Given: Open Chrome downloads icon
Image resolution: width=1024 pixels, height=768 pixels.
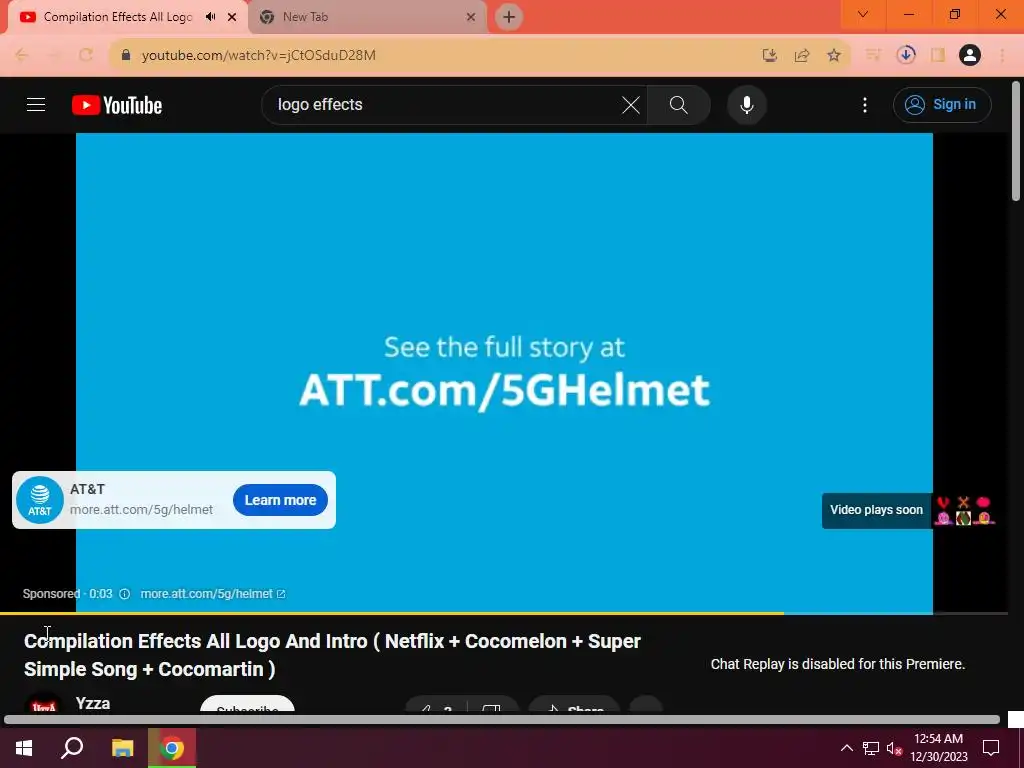Looking at the screenshot, I should click(905, 55).
